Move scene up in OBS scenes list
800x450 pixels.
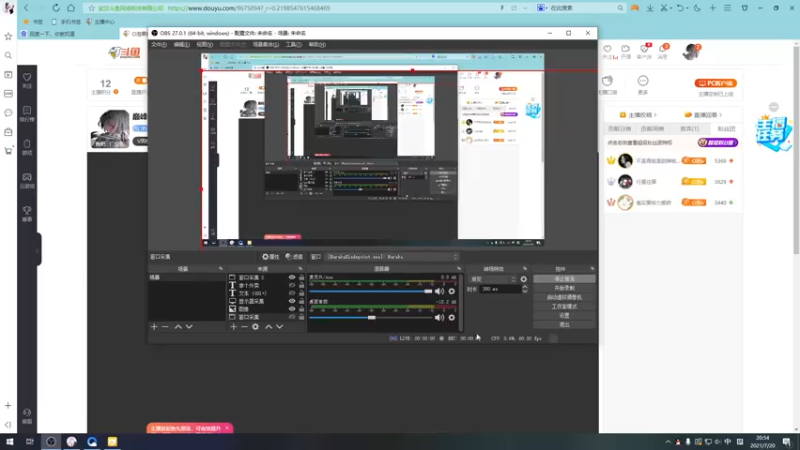tap(178, 327)
